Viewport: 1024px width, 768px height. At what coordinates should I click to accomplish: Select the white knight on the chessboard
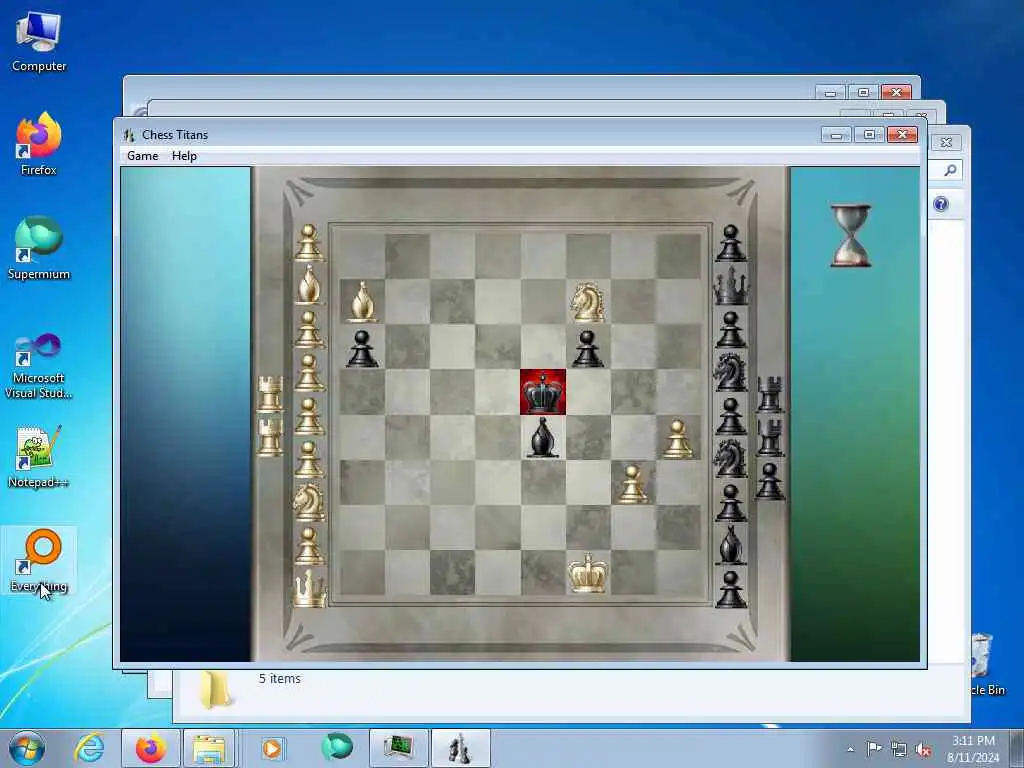(587, 302)
